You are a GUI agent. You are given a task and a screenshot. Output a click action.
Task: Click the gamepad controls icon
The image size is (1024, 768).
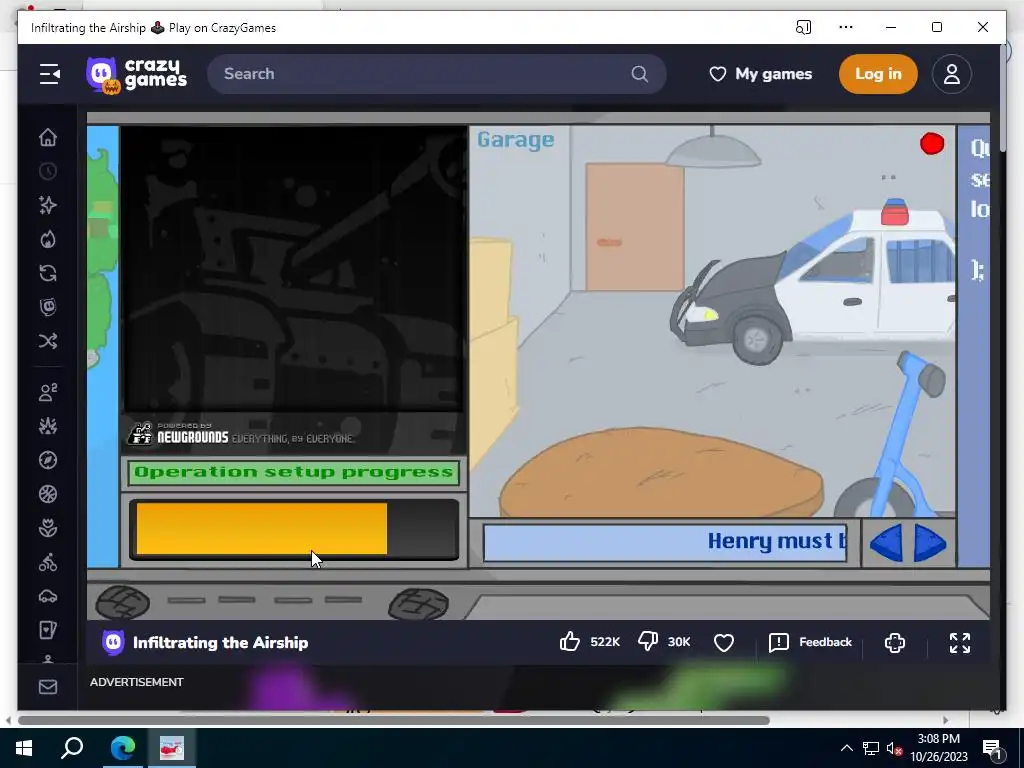click(x=895, y=643)
